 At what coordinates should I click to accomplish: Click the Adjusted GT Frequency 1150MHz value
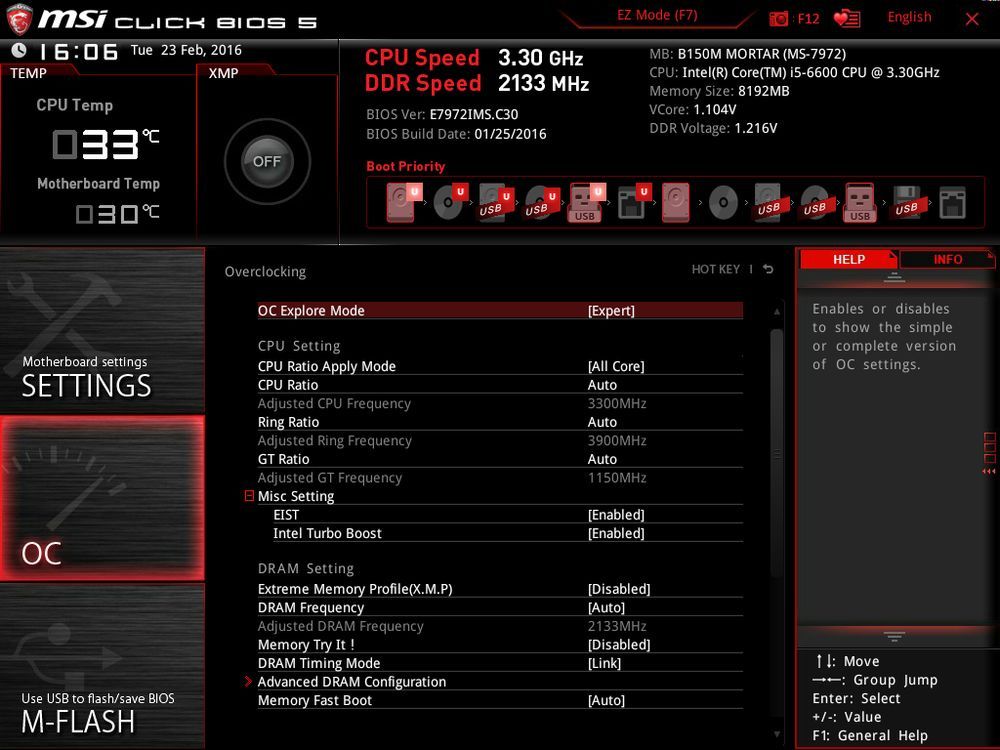point(617,478)
